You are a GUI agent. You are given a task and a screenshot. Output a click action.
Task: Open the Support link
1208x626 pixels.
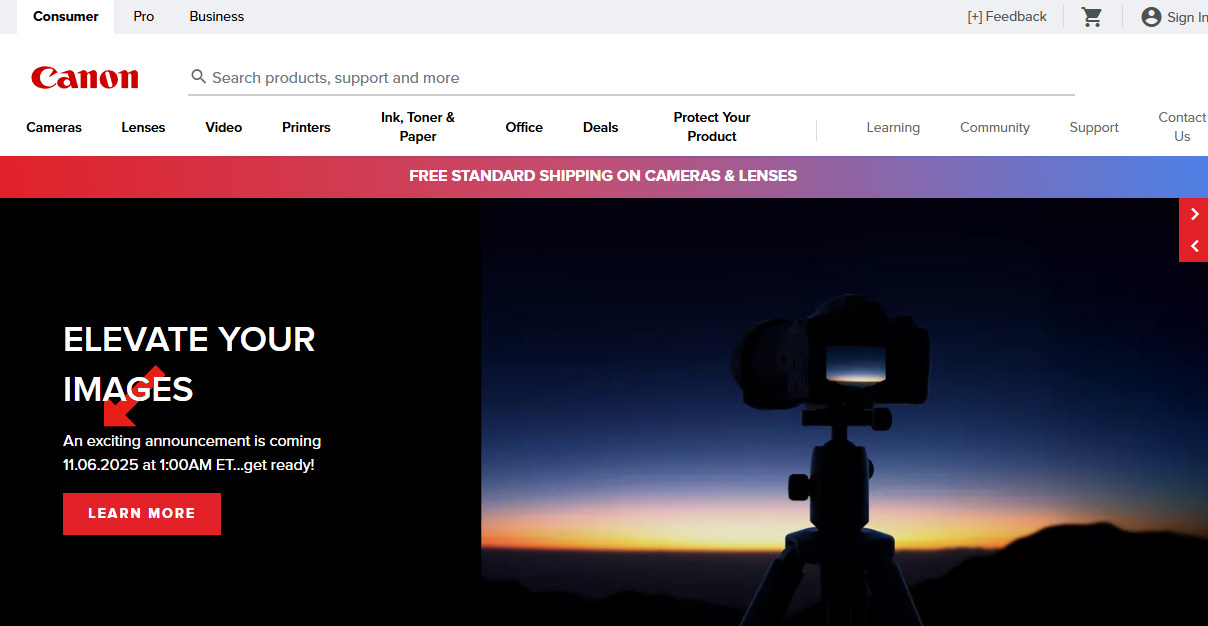(x=1094, y=128)
